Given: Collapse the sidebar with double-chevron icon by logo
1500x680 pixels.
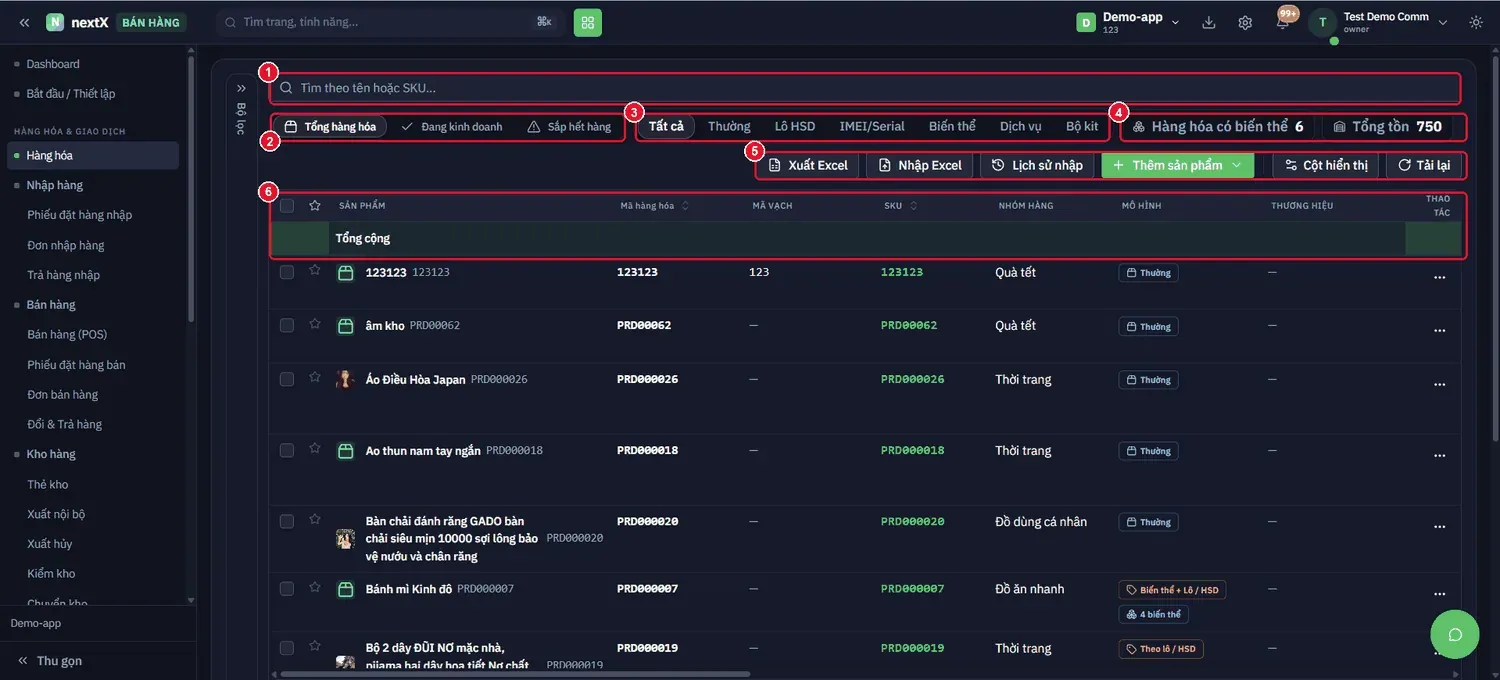Looking at the screenshot, I should [24, 22].
